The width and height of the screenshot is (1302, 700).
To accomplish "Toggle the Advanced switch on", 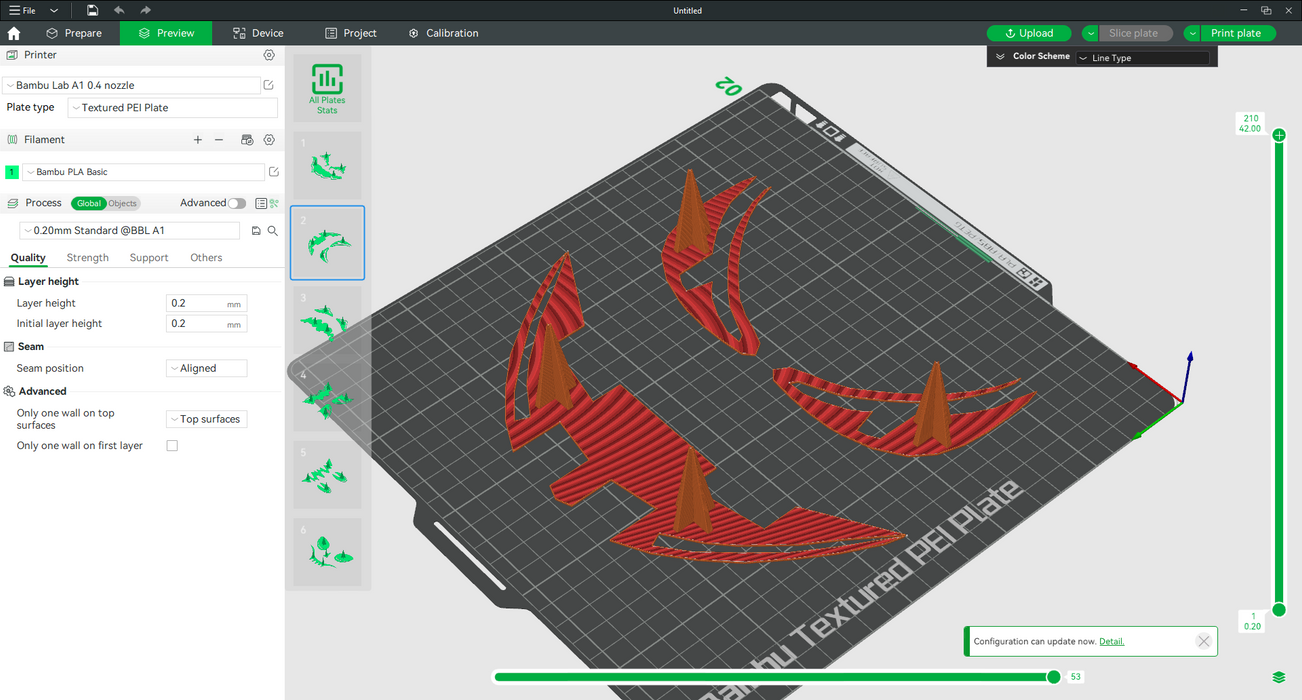I will (x=236, y=203).
